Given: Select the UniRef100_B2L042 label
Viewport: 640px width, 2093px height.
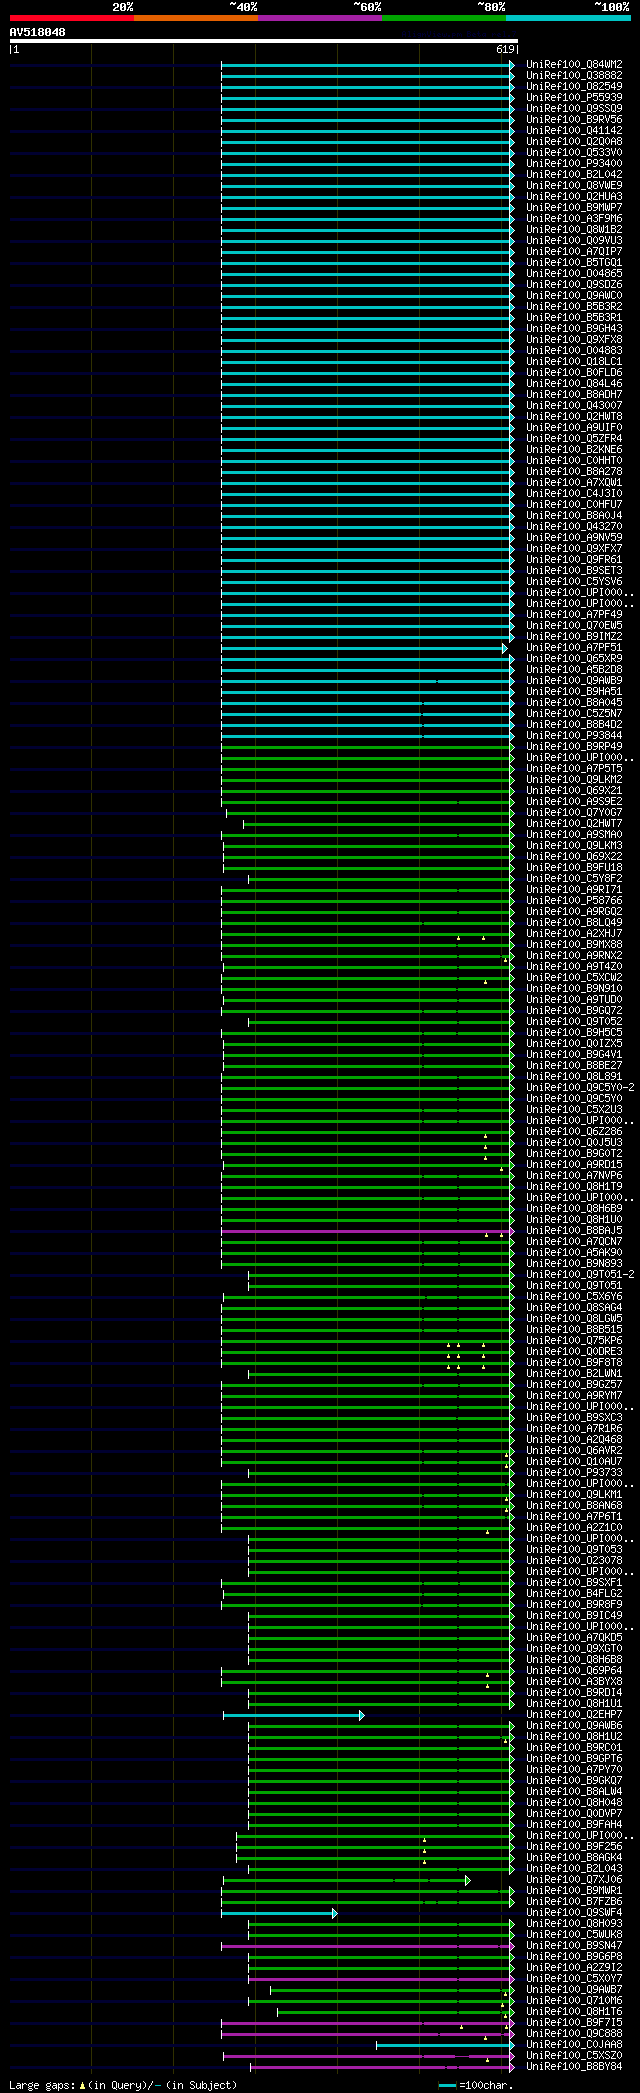Looking at the screenshot, I should 574,175.
